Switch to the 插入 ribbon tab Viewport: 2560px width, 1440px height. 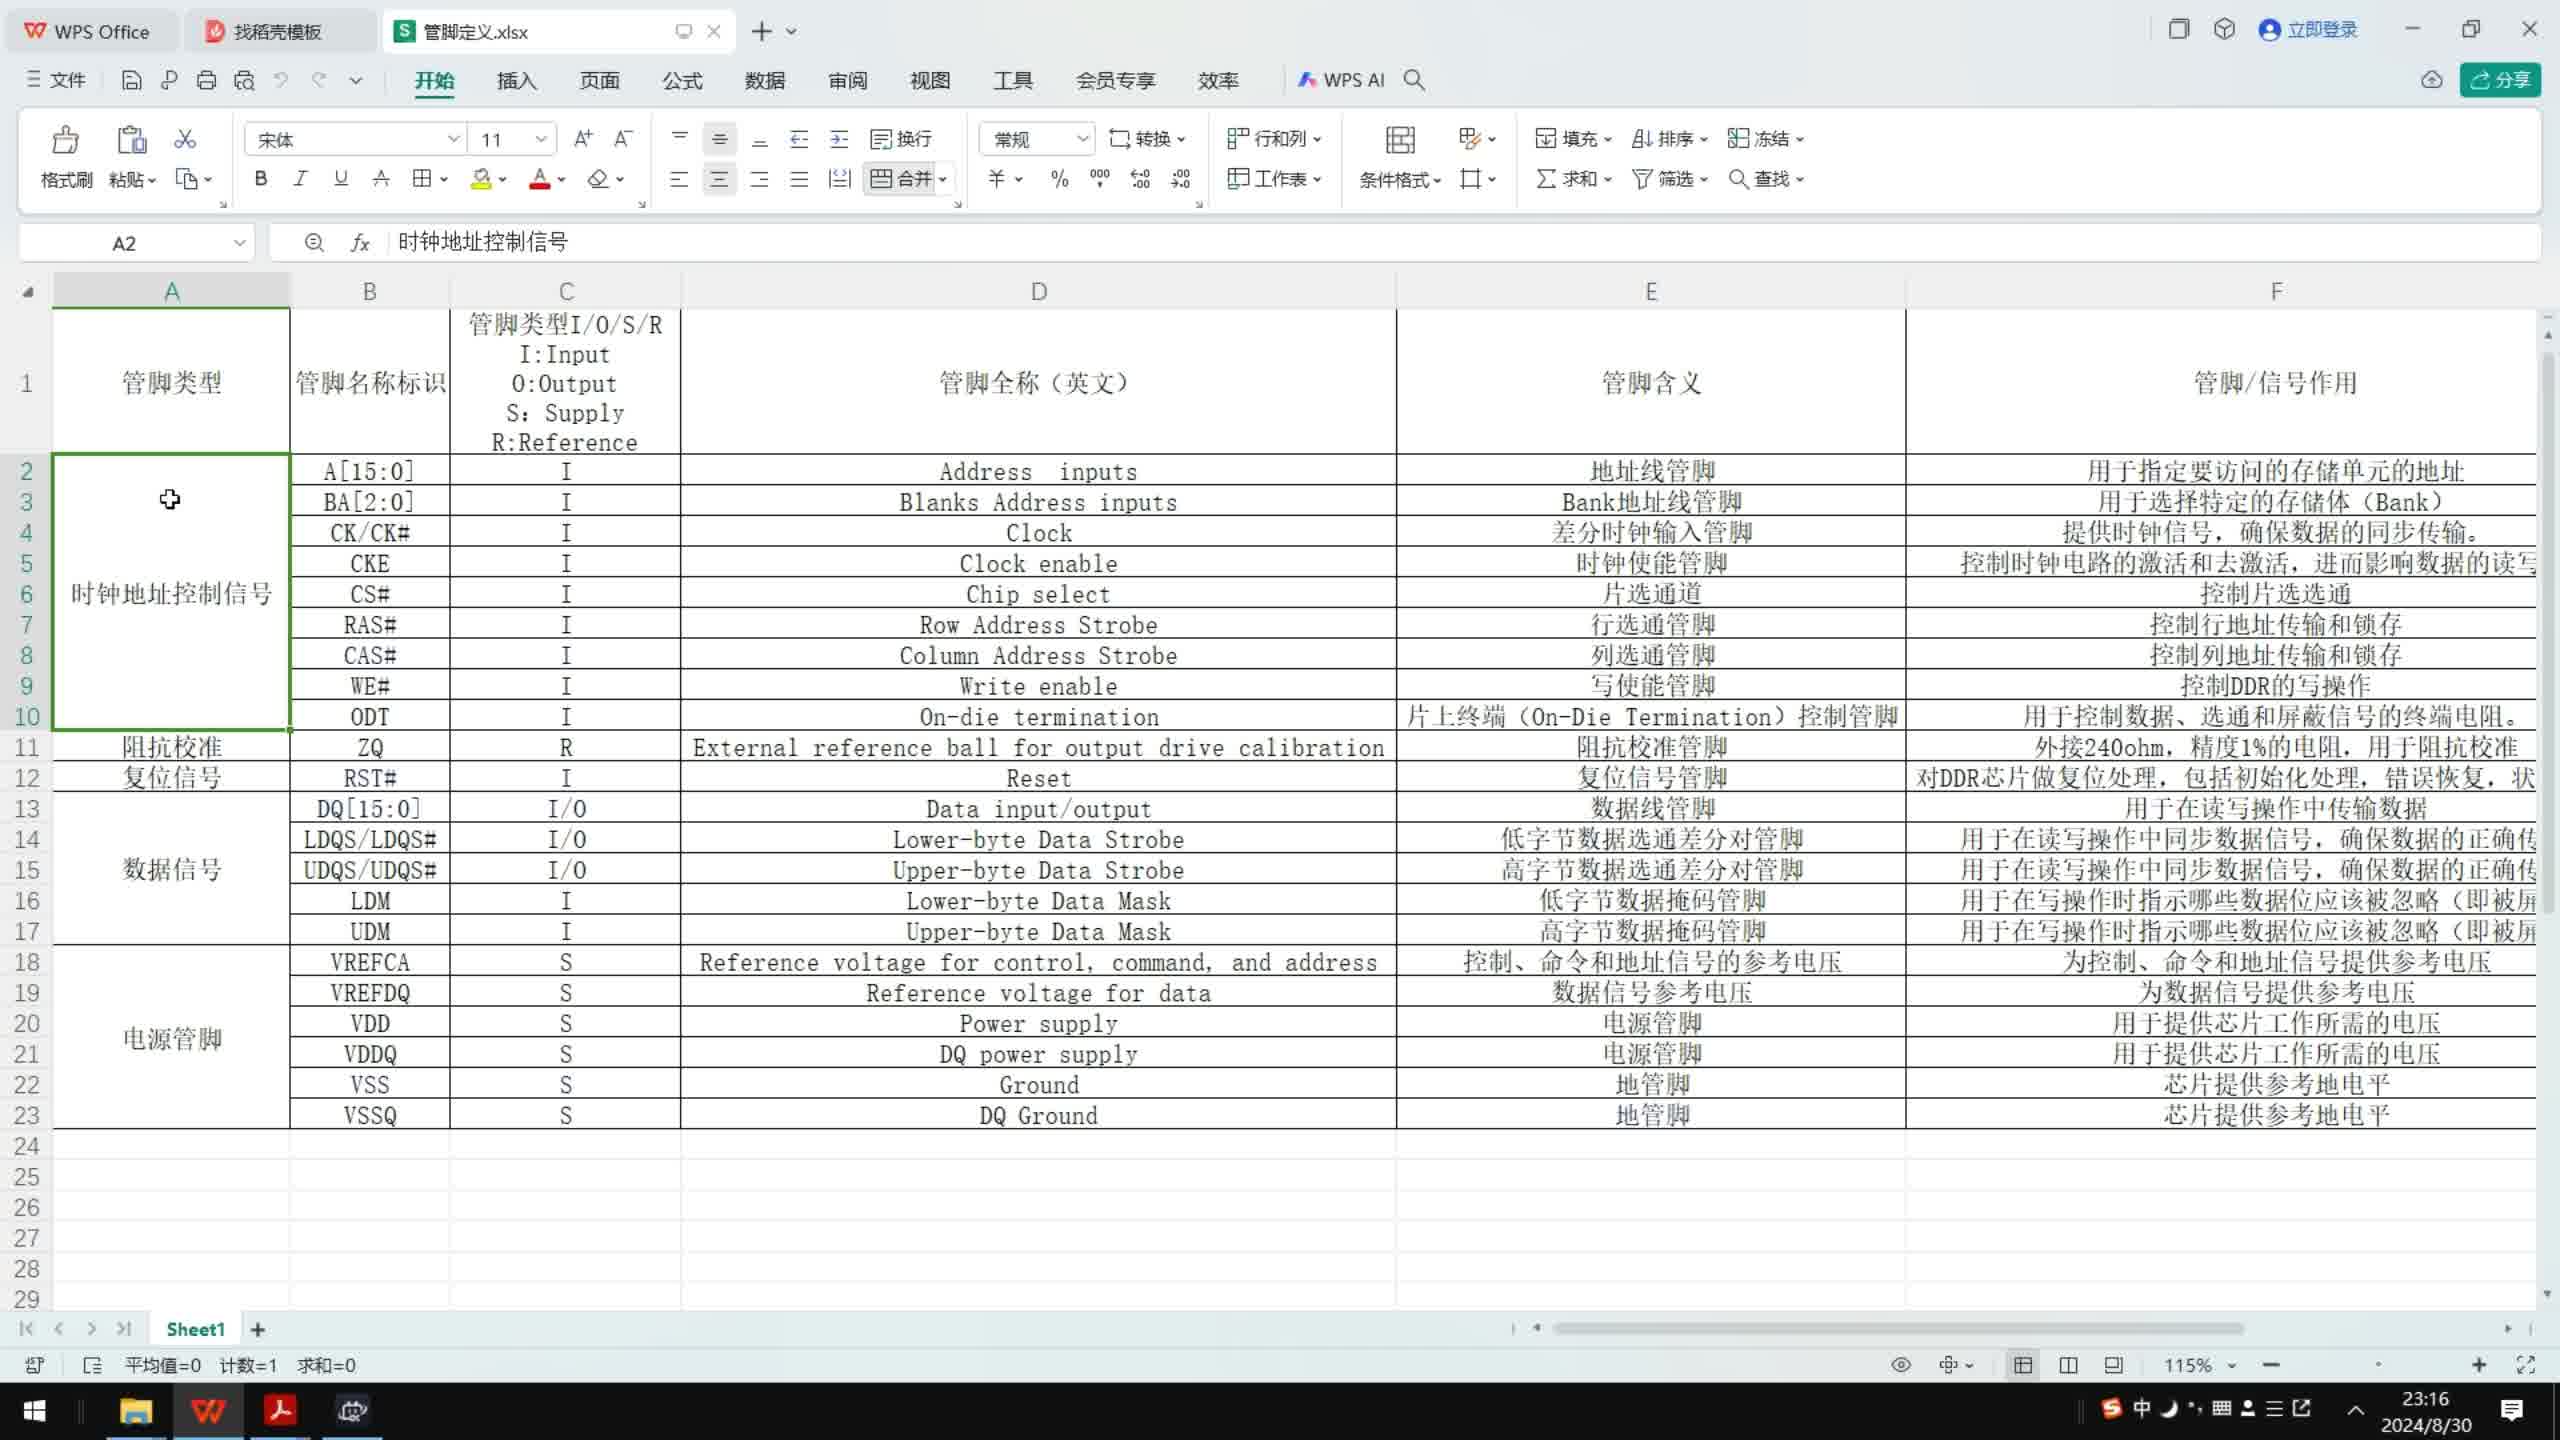[x=516, y=80]
